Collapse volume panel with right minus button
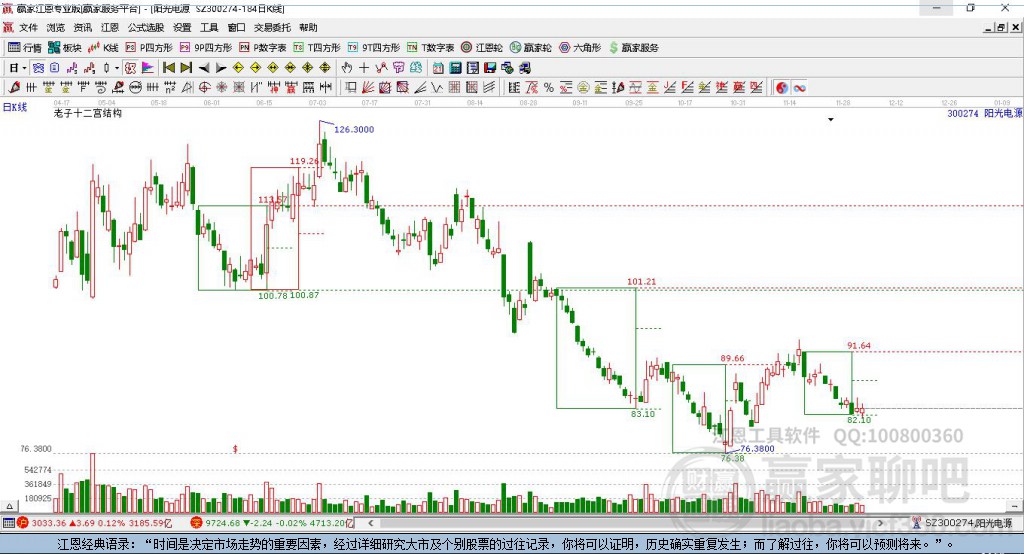1024x554 pixels. (1014, 506)
